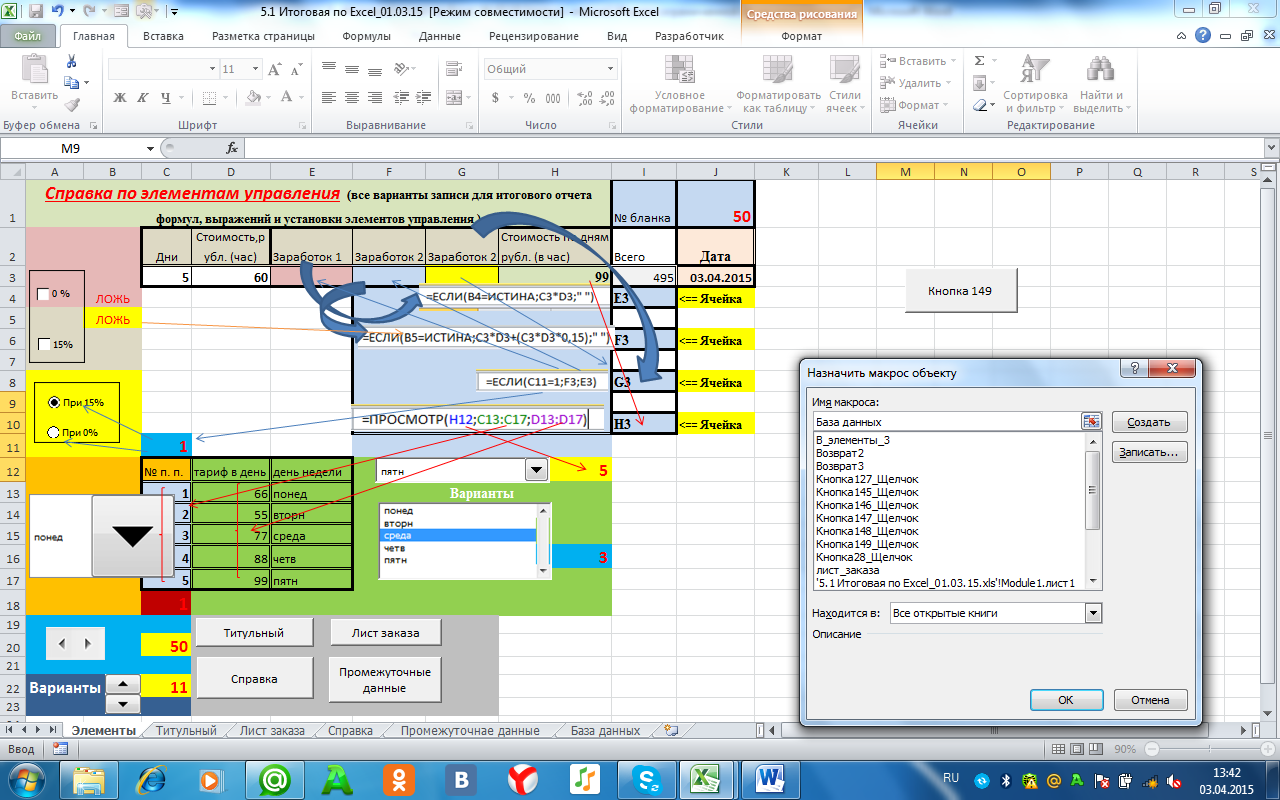The image size is (1280, 800).
Task: Switch to the Формулы ribbon tab
Action: [x=366, y=36]
